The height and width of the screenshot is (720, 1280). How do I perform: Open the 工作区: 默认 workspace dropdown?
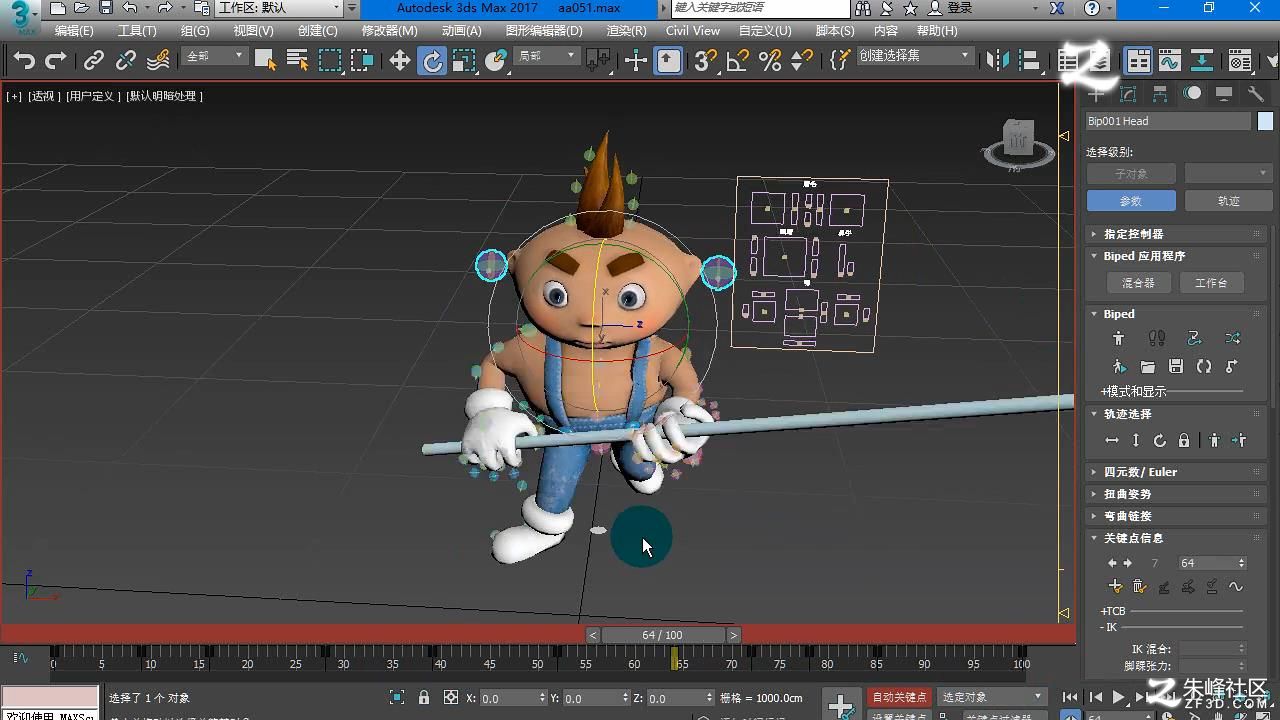tap(280, 8)
